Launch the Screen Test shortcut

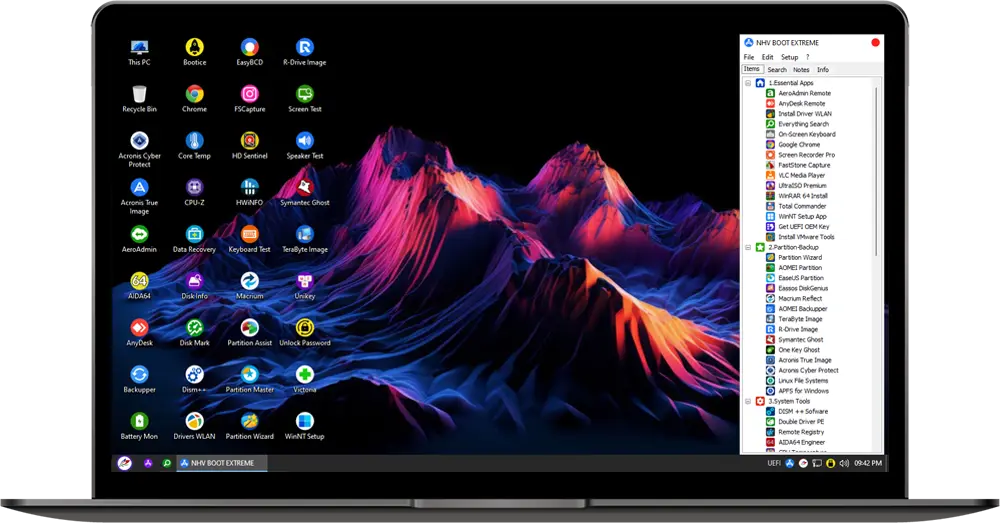pyautogui.click(x=305, y=99)
